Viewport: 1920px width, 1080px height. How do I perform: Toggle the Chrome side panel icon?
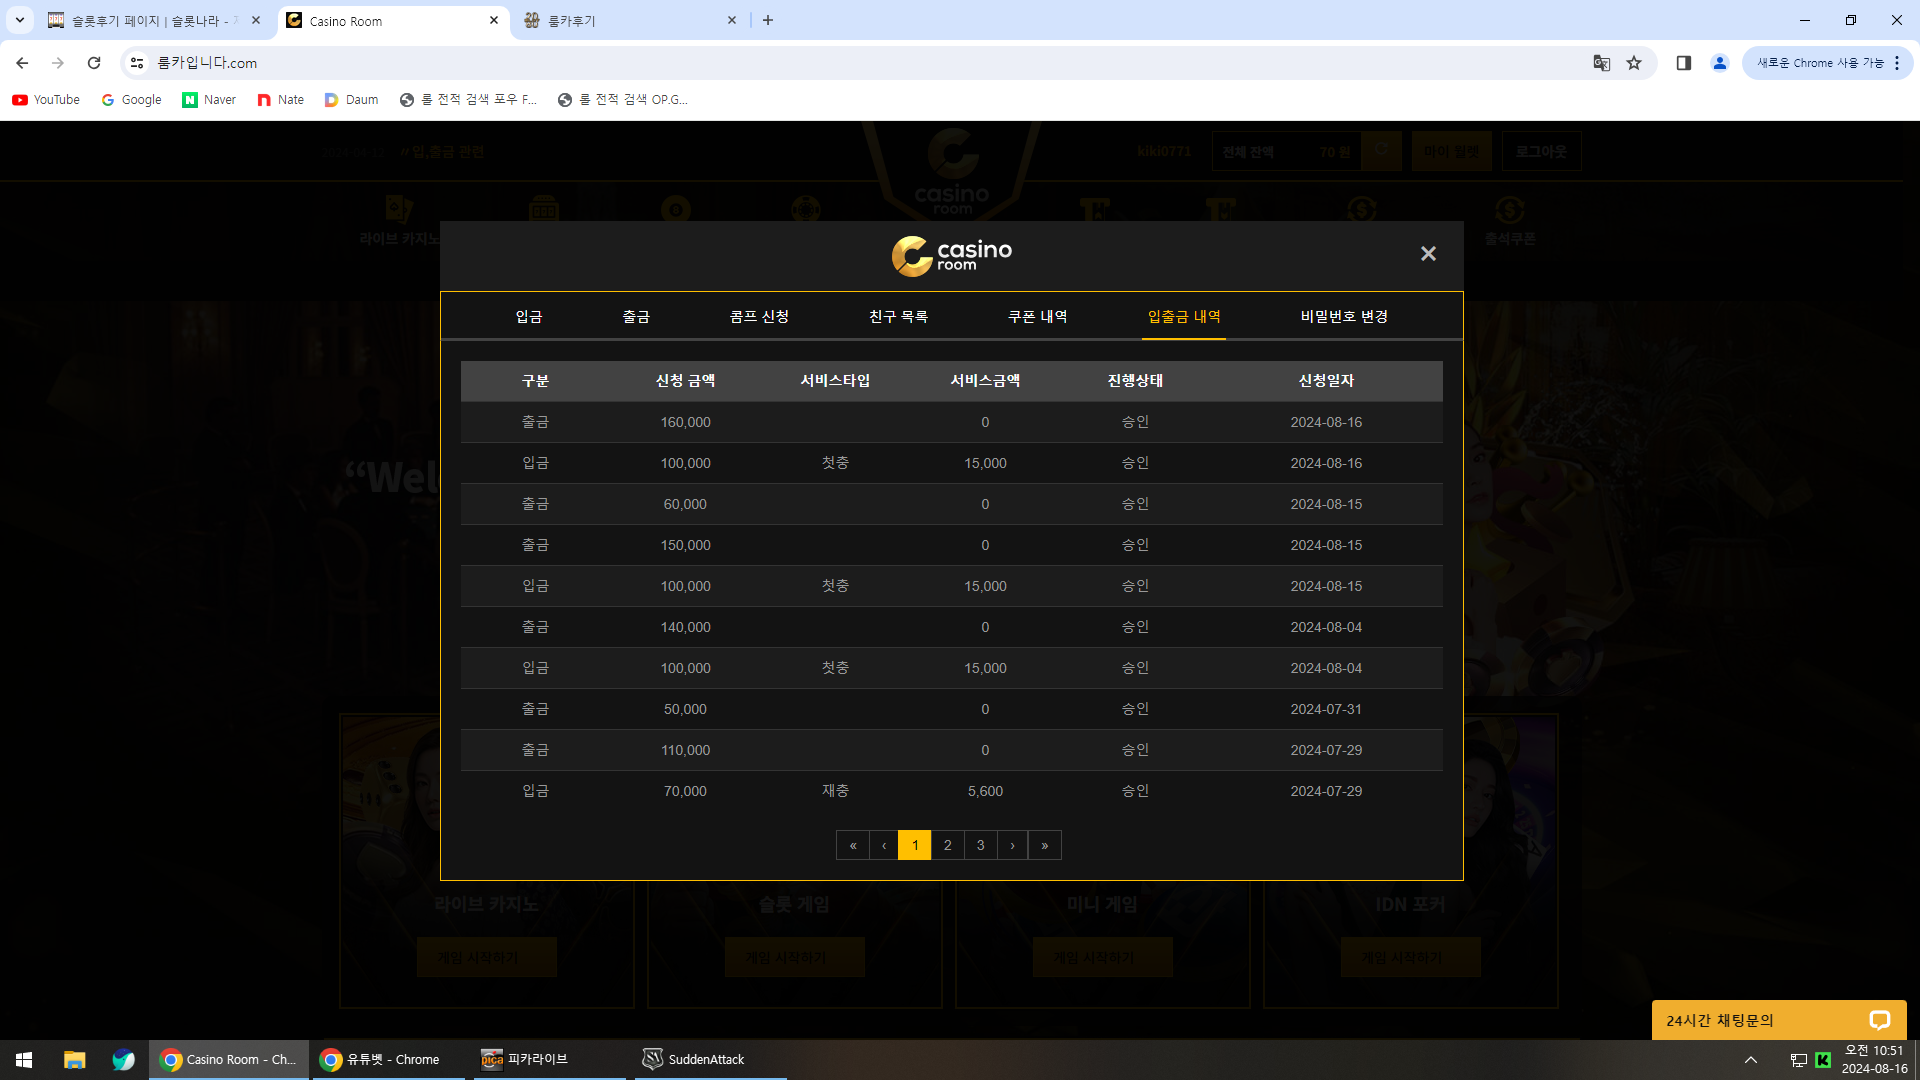[1684, 63]
